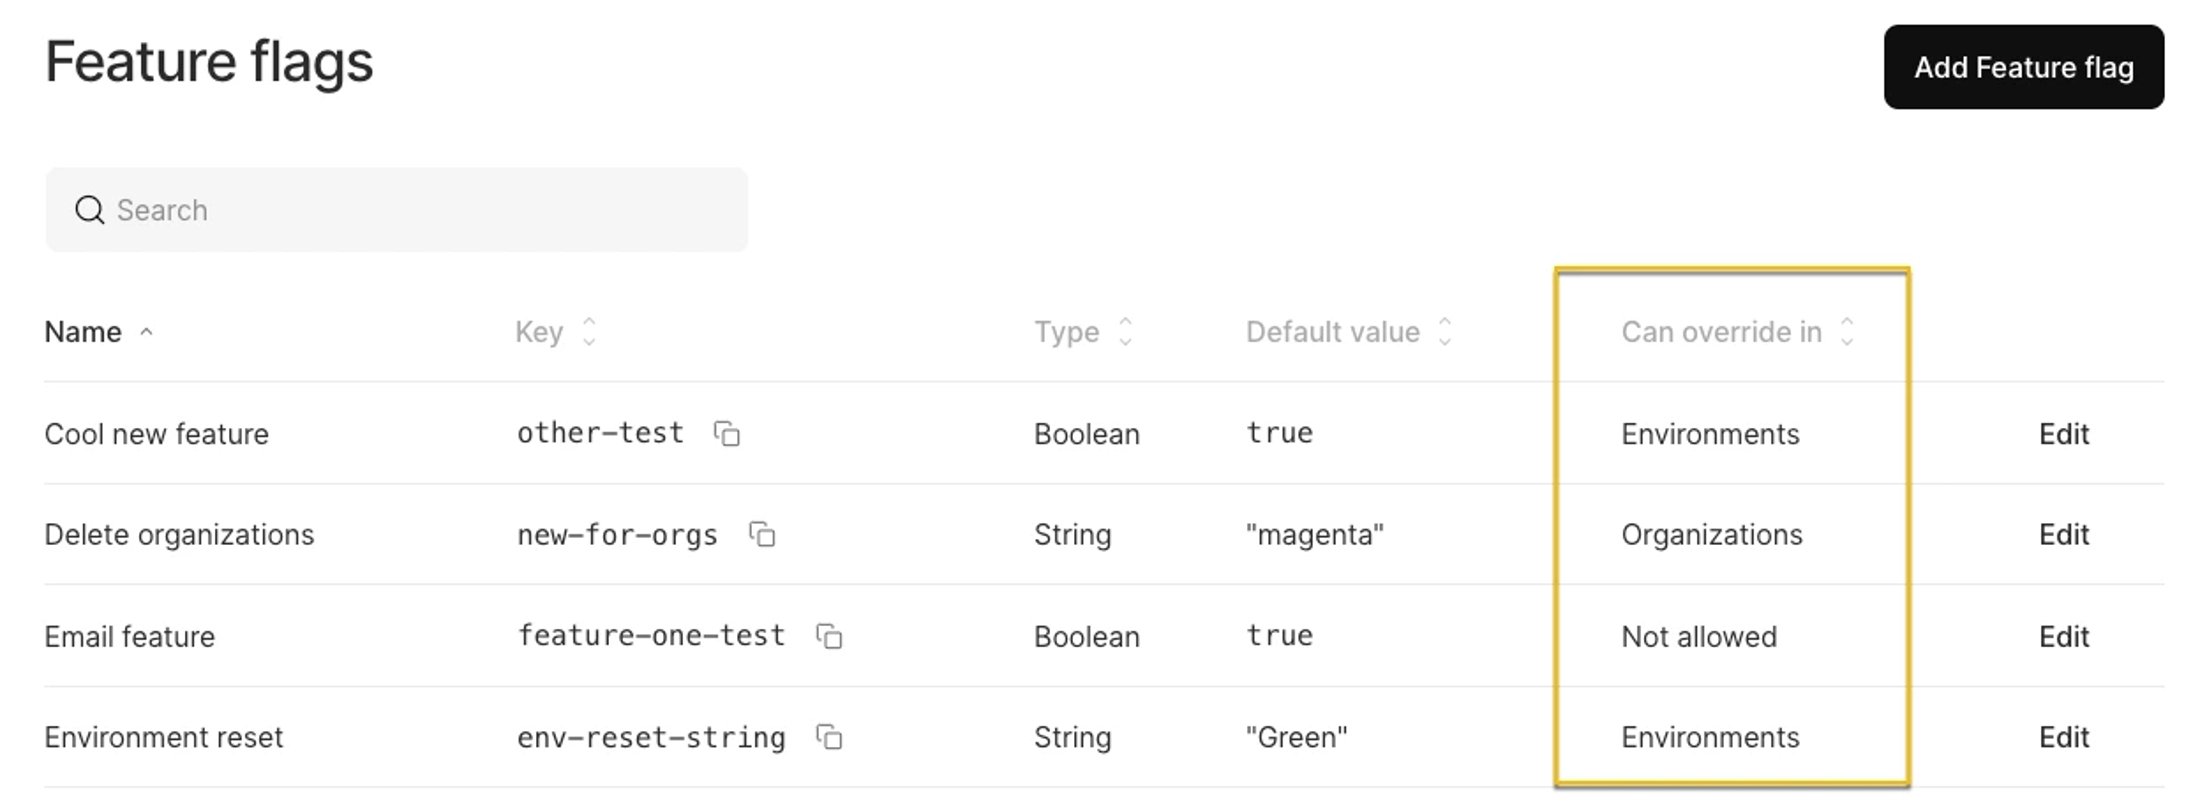Image resolution: width=2200 pixels, height=809 pixels.
Task: Sort by Can override in column
Action: pos(1847,332)
